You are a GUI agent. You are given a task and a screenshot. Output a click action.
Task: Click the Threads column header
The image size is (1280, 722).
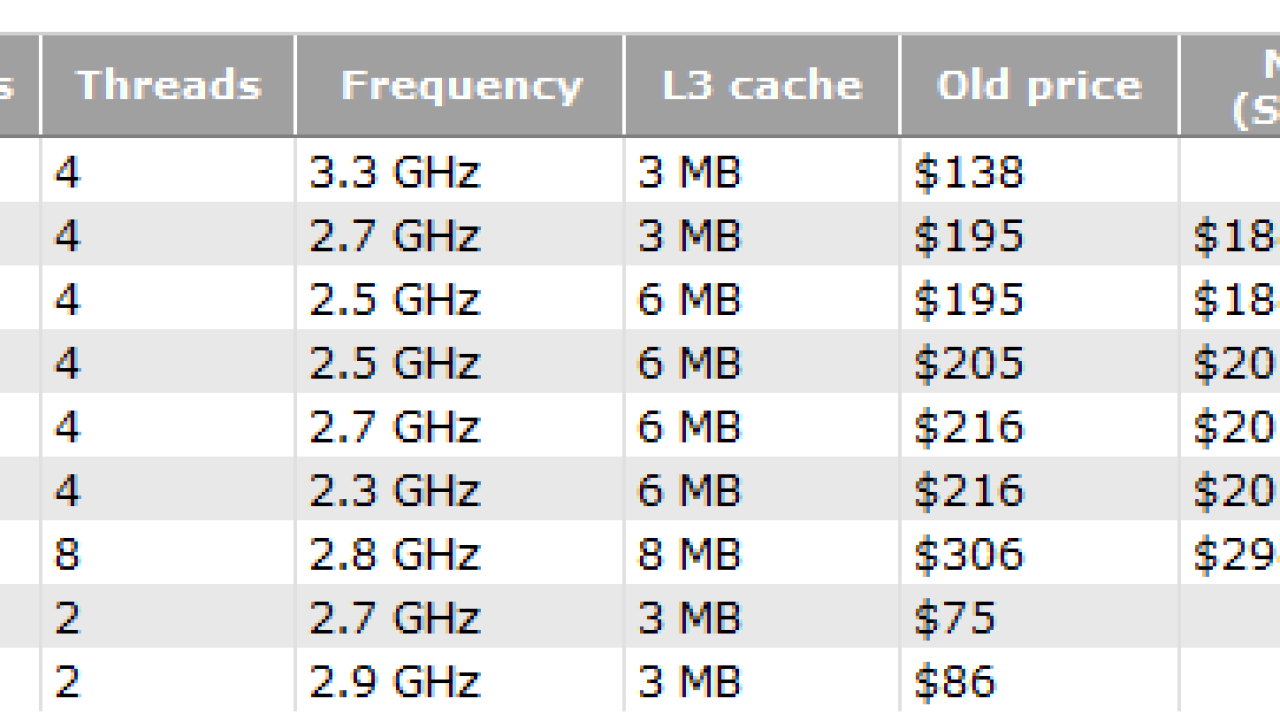168,86
